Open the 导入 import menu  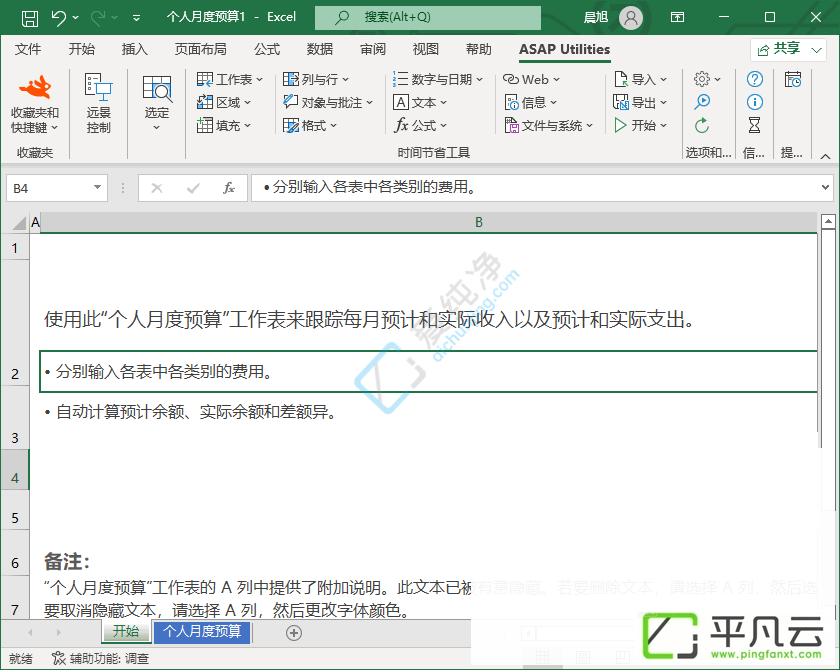click(x=640, y=79)
